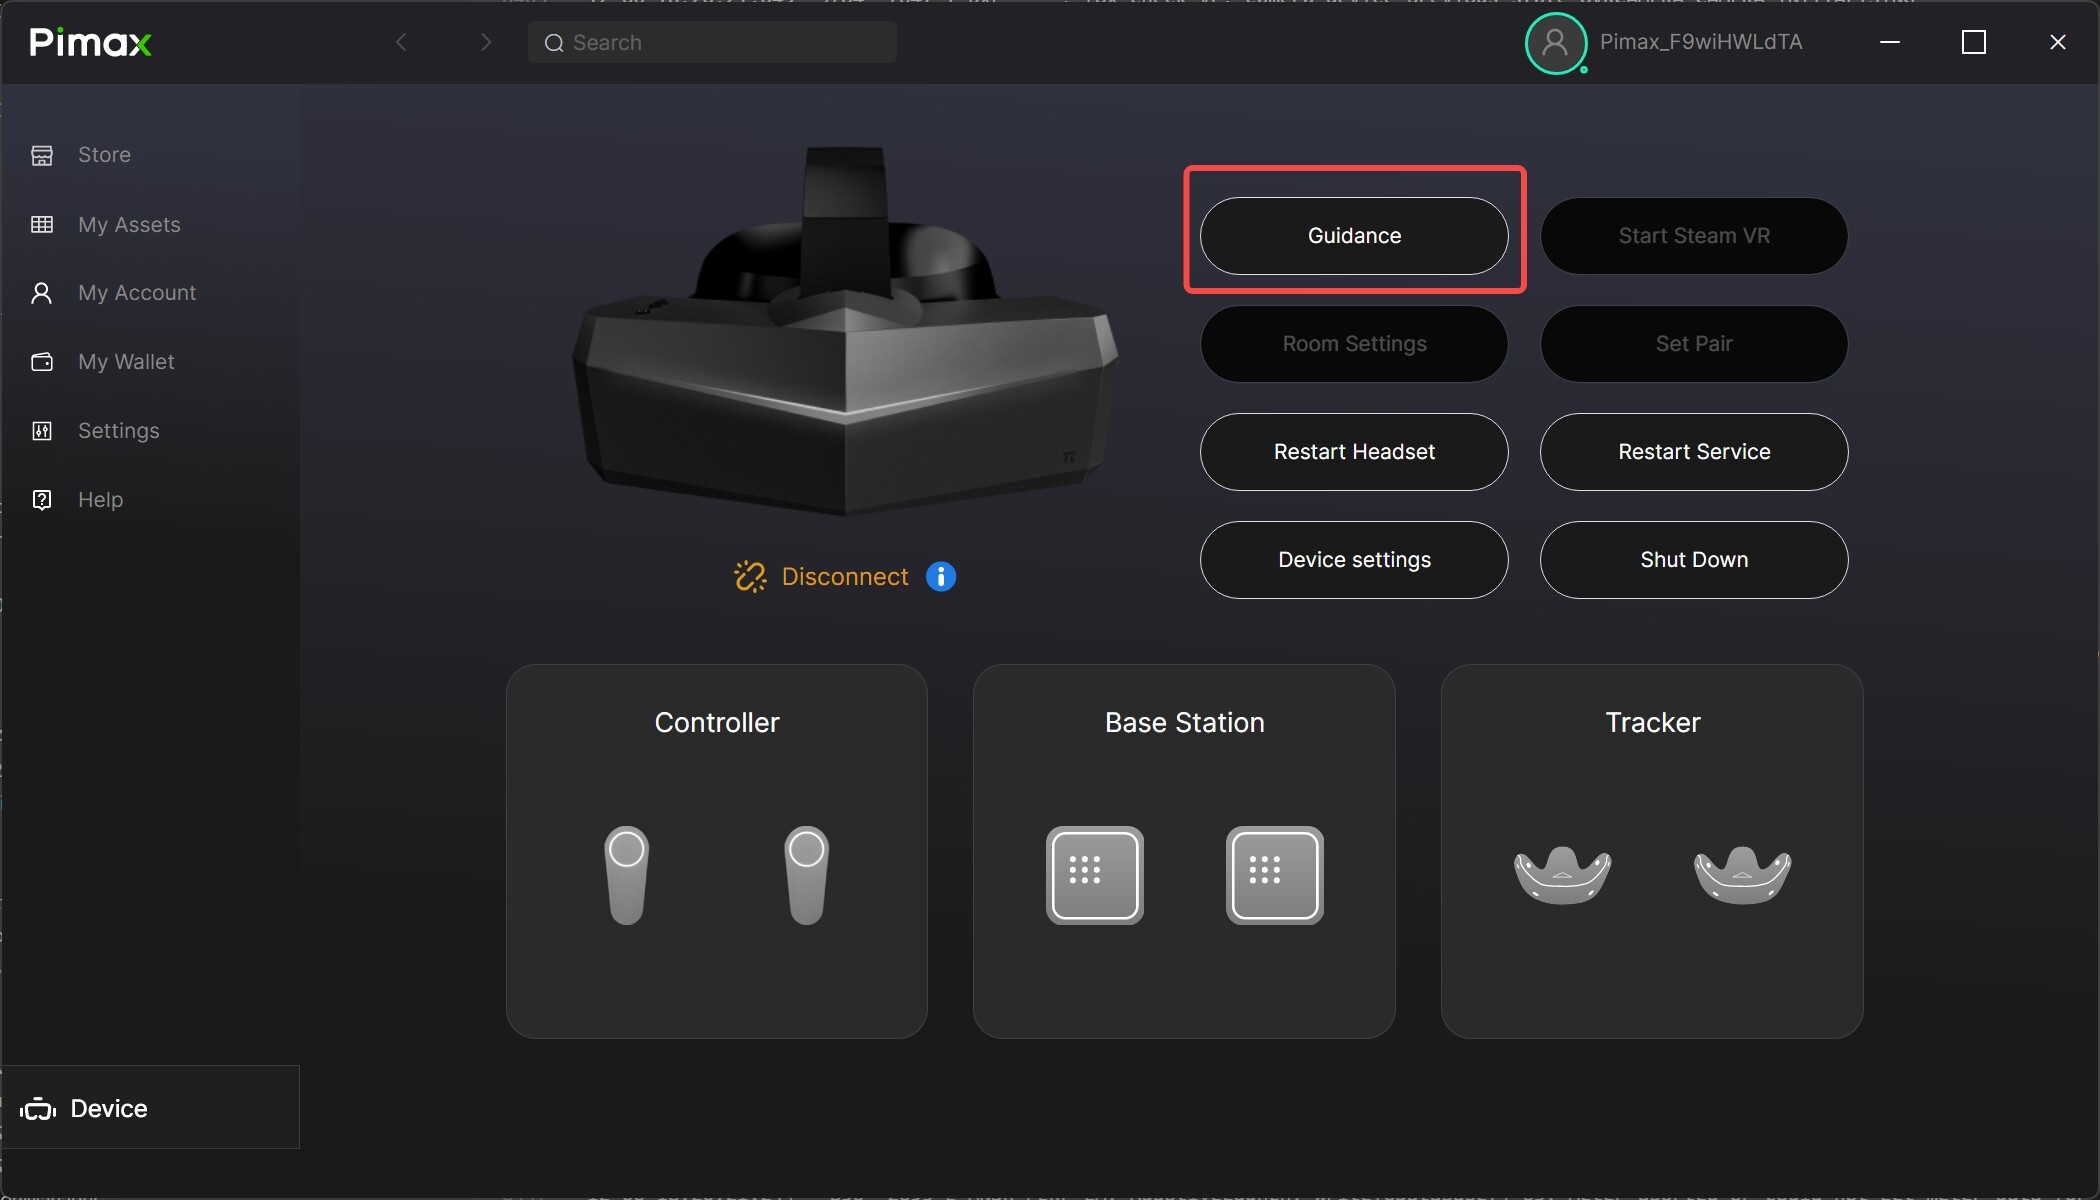
Task: Open My Assets in sidebar
Action: click(x=129, y=225)
